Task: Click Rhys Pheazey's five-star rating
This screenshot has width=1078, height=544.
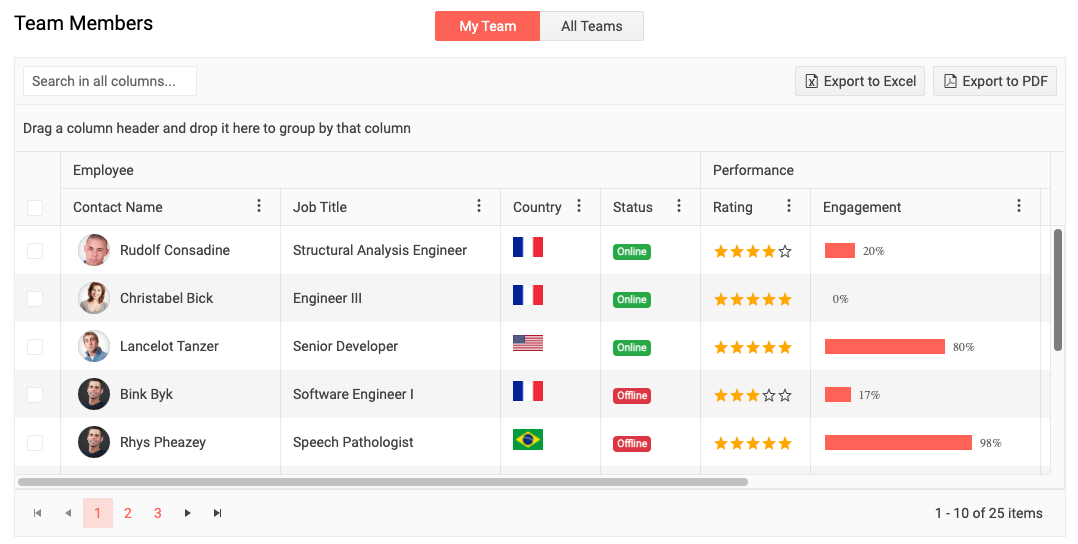Action: point(753,444)
